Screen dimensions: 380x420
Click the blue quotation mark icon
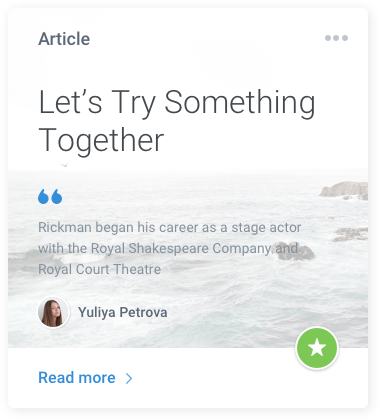click(50, 196)
